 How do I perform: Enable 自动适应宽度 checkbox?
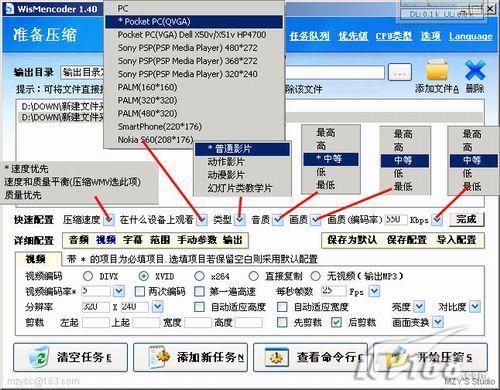282,307
